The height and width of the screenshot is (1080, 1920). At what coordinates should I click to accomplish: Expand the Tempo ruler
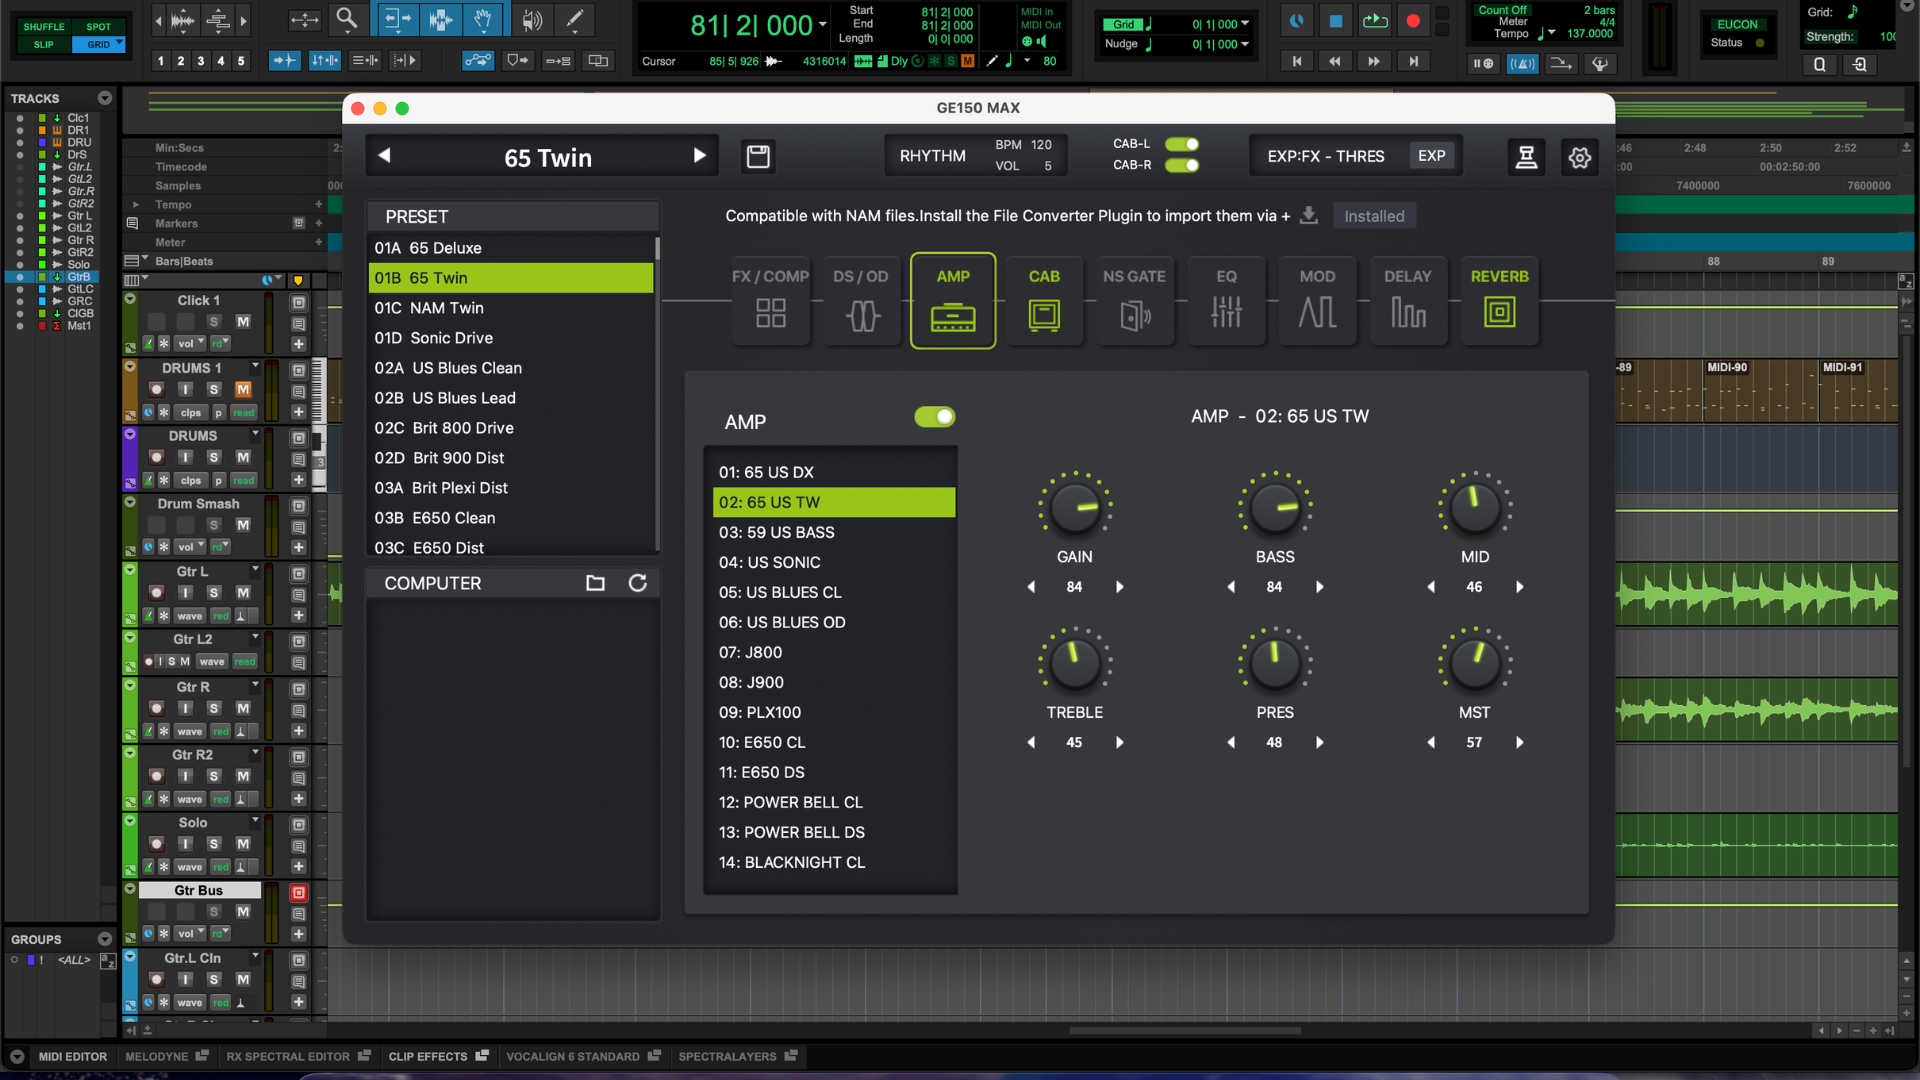click(135, 204)
